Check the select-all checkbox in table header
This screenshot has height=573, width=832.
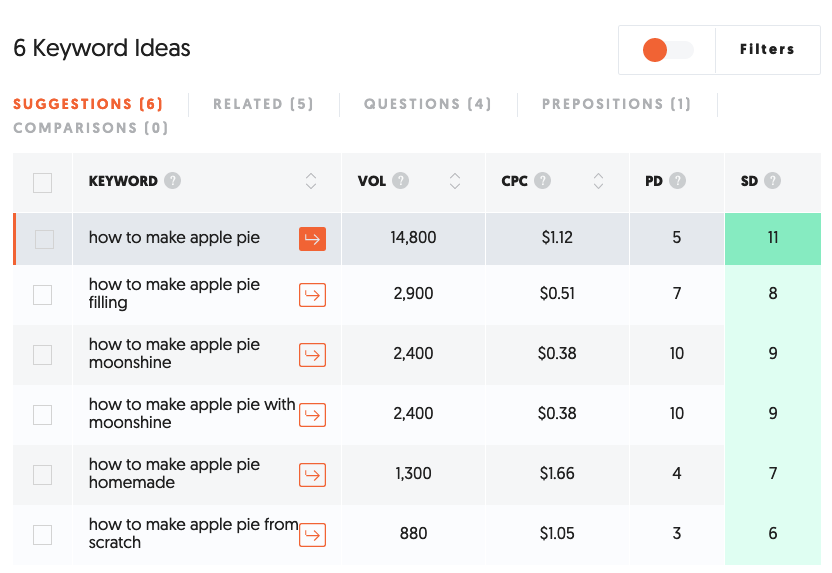(42, 183)
